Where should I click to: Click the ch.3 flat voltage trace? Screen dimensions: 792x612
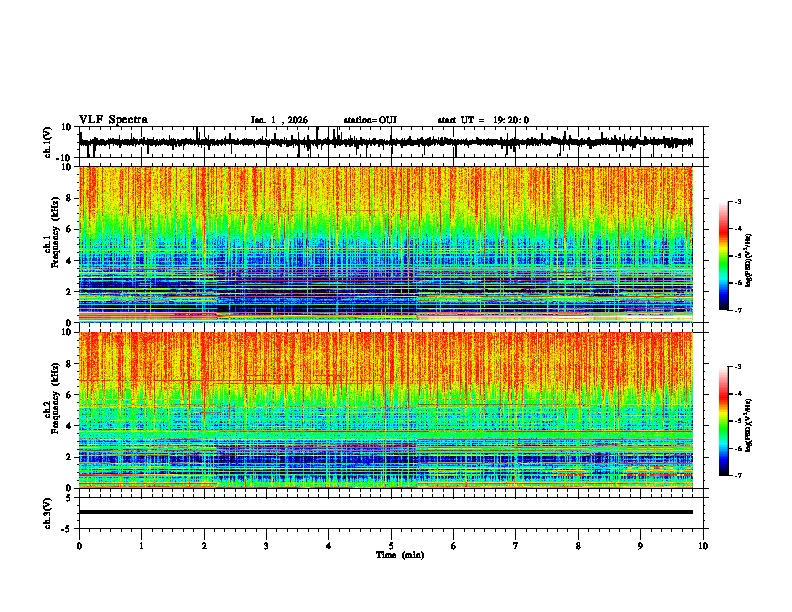click(385, 512)
